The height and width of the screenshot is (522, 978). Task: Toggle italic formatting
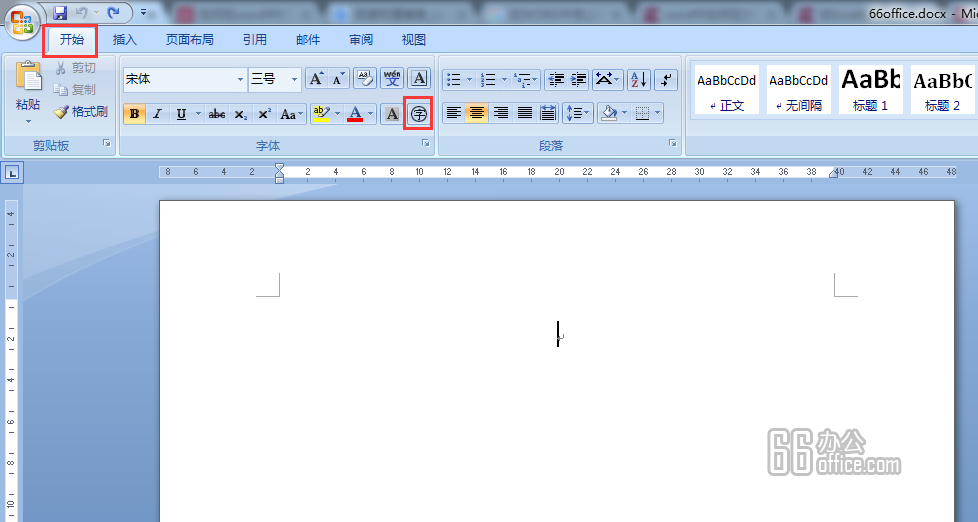(157, 114)
